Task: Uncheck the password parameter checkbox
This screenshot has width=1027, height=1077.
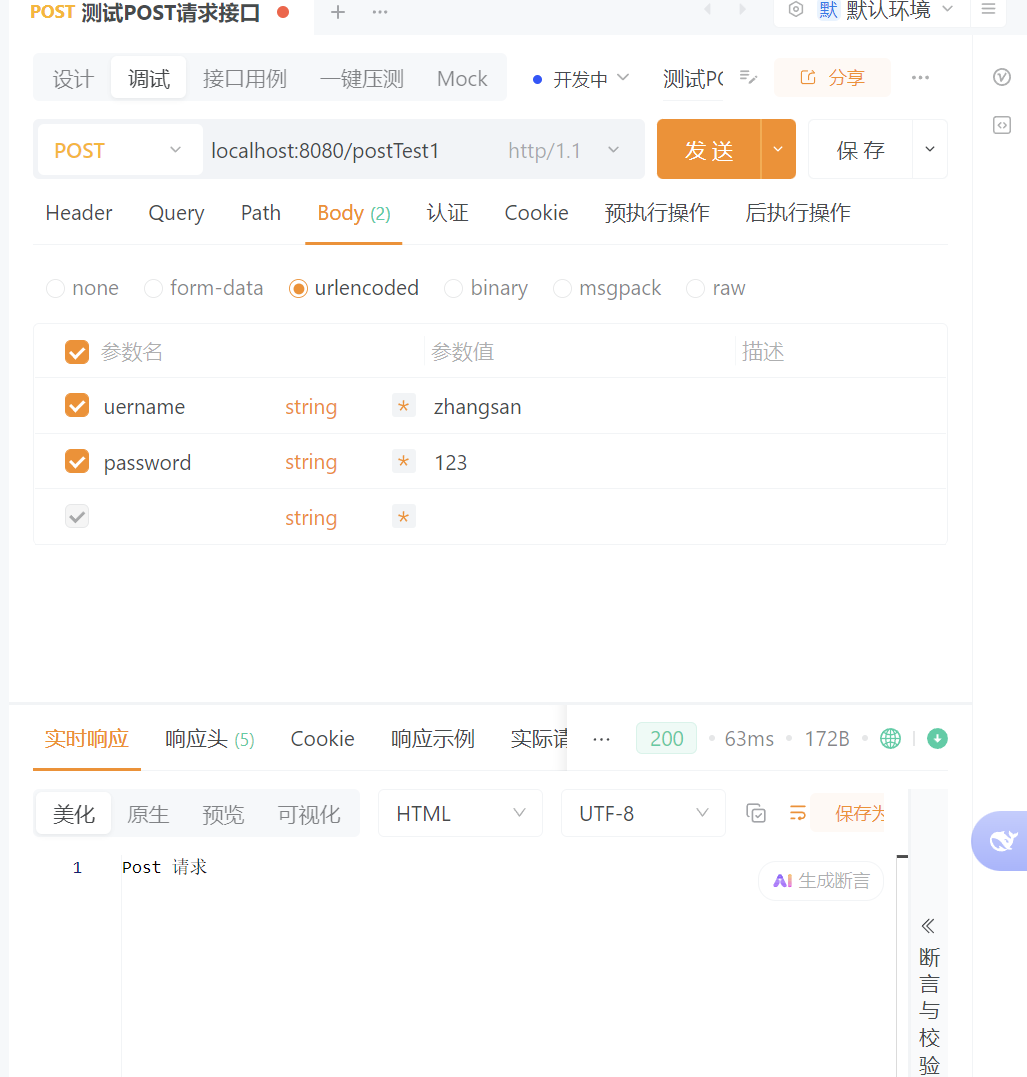Action: pos(77,462)
